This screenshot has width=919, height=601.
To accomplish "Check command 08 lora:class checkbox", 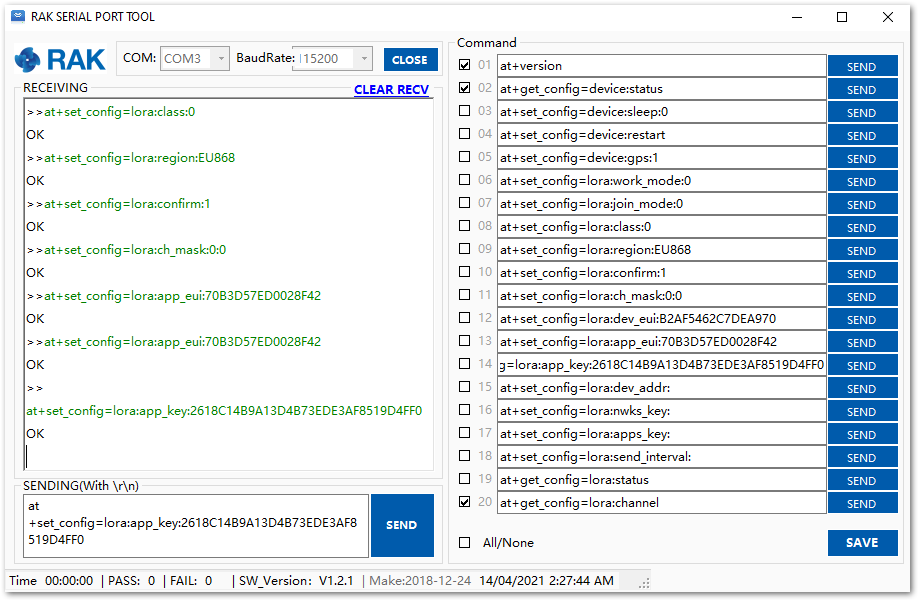I will pyautogui.click(x=465, y=226).
